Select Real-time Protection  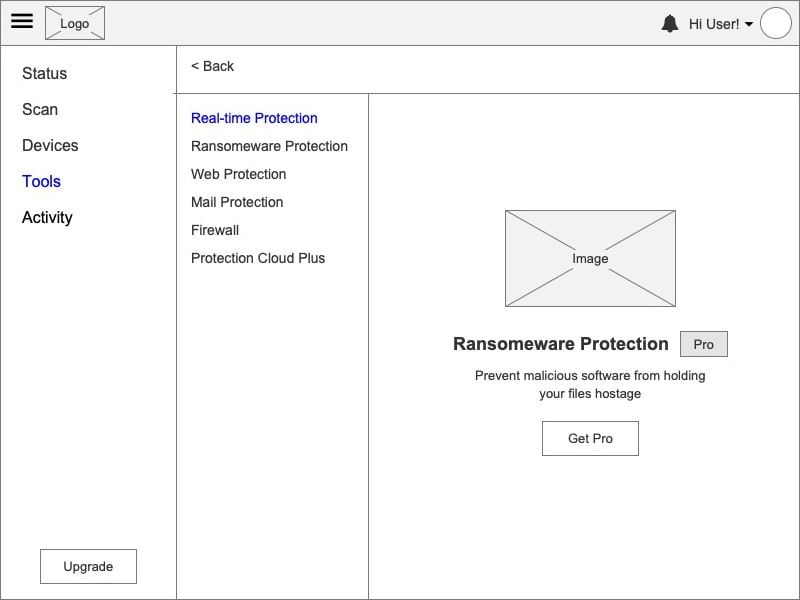[x=254, y=118]
